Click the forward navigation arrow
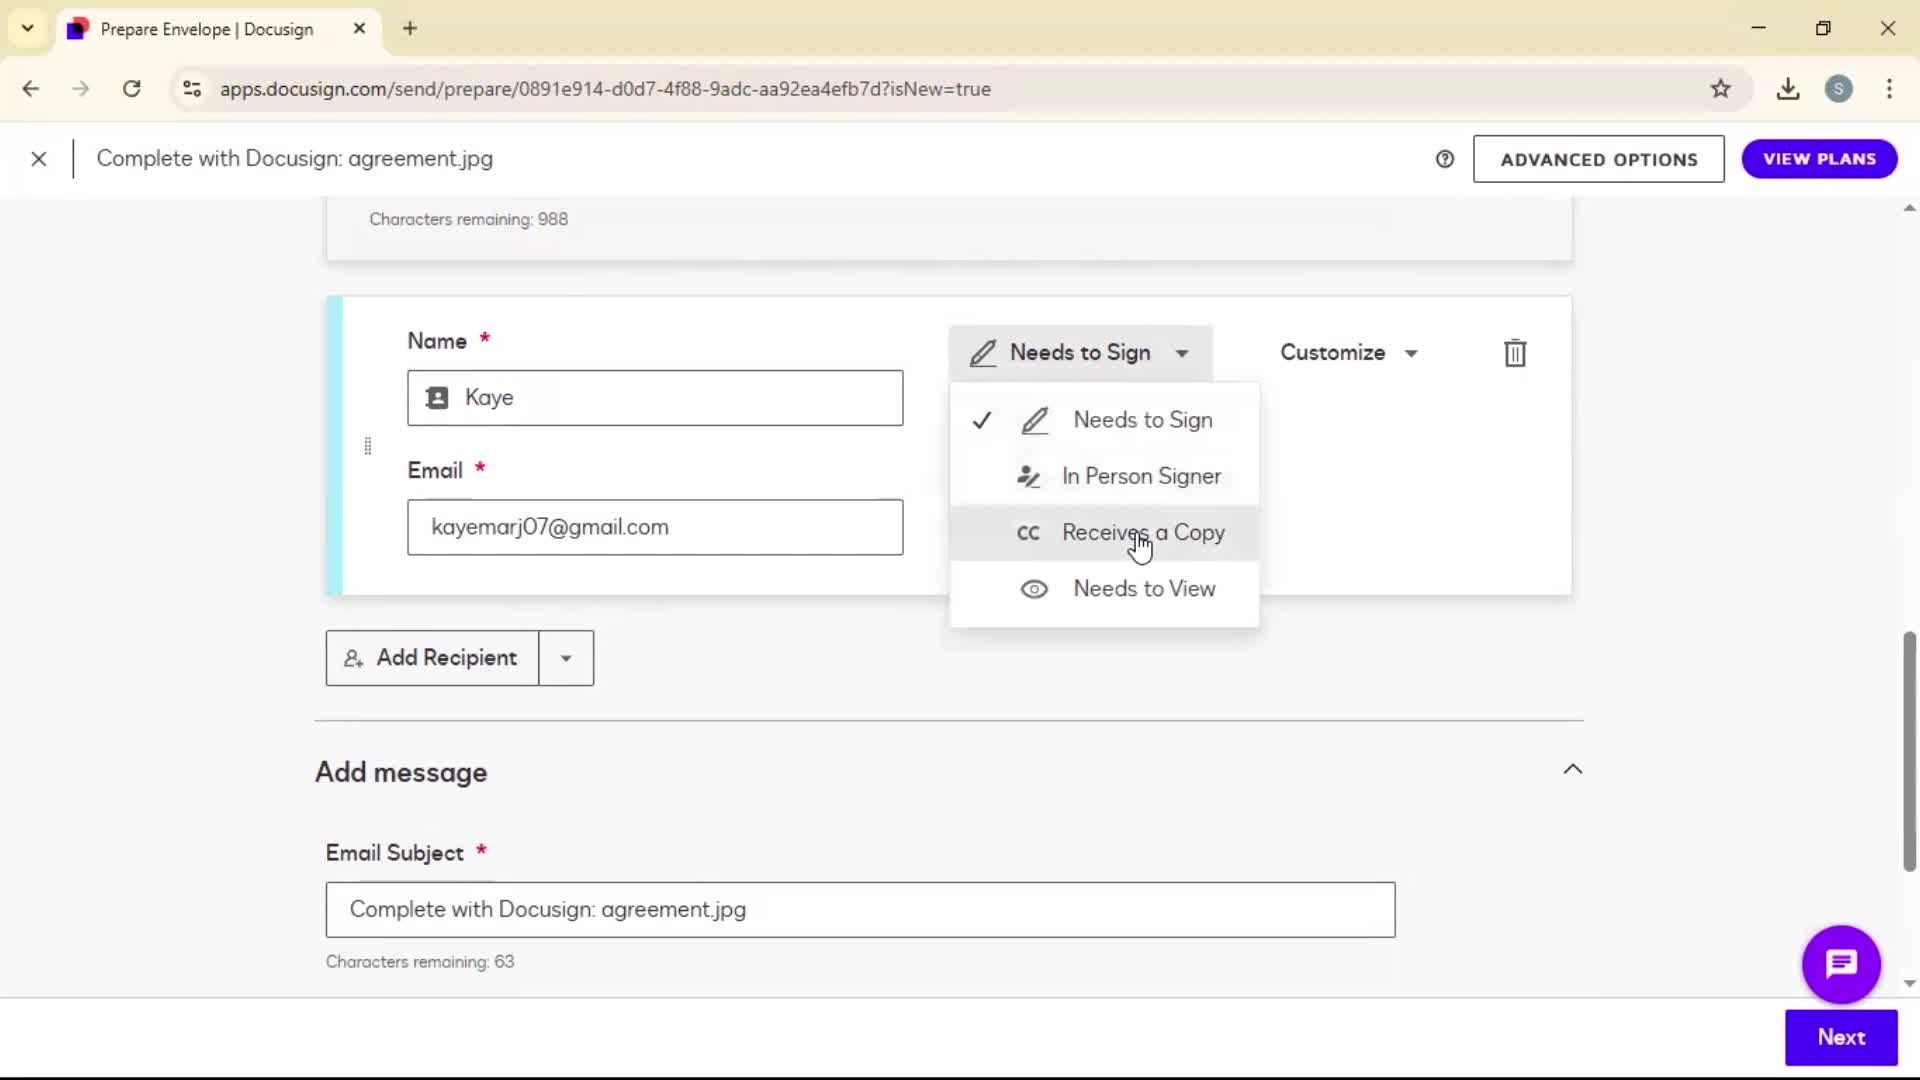This screenshot has width=1920, height=1080. point(81,89)
